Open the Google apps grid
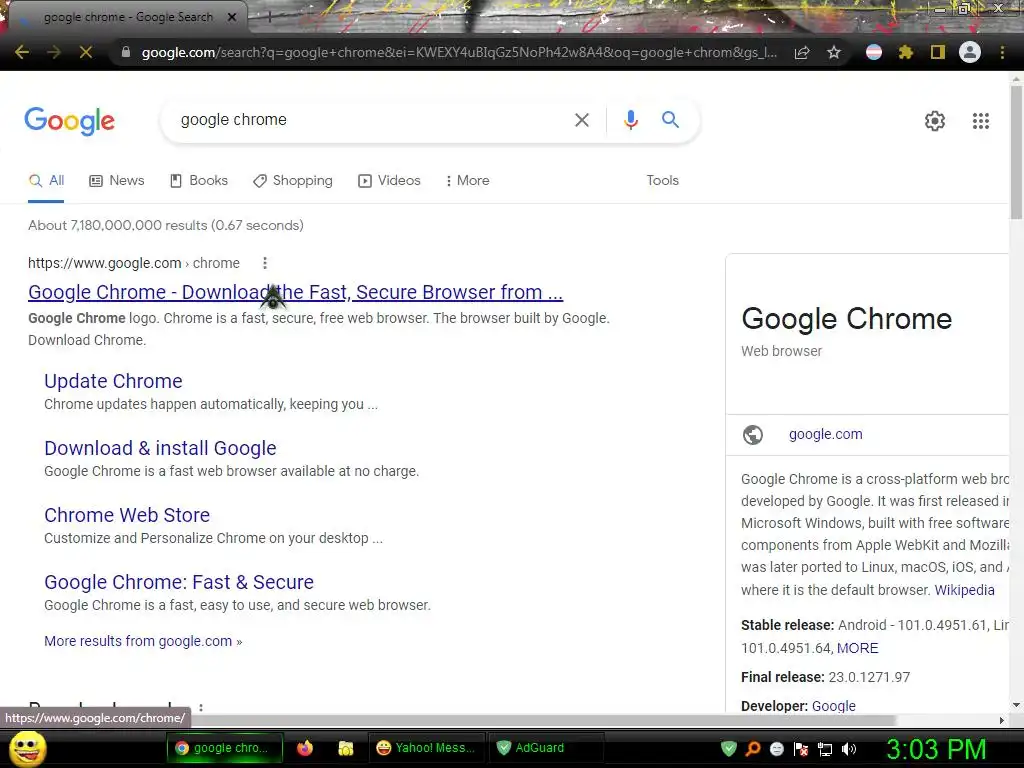 [981, 121]
